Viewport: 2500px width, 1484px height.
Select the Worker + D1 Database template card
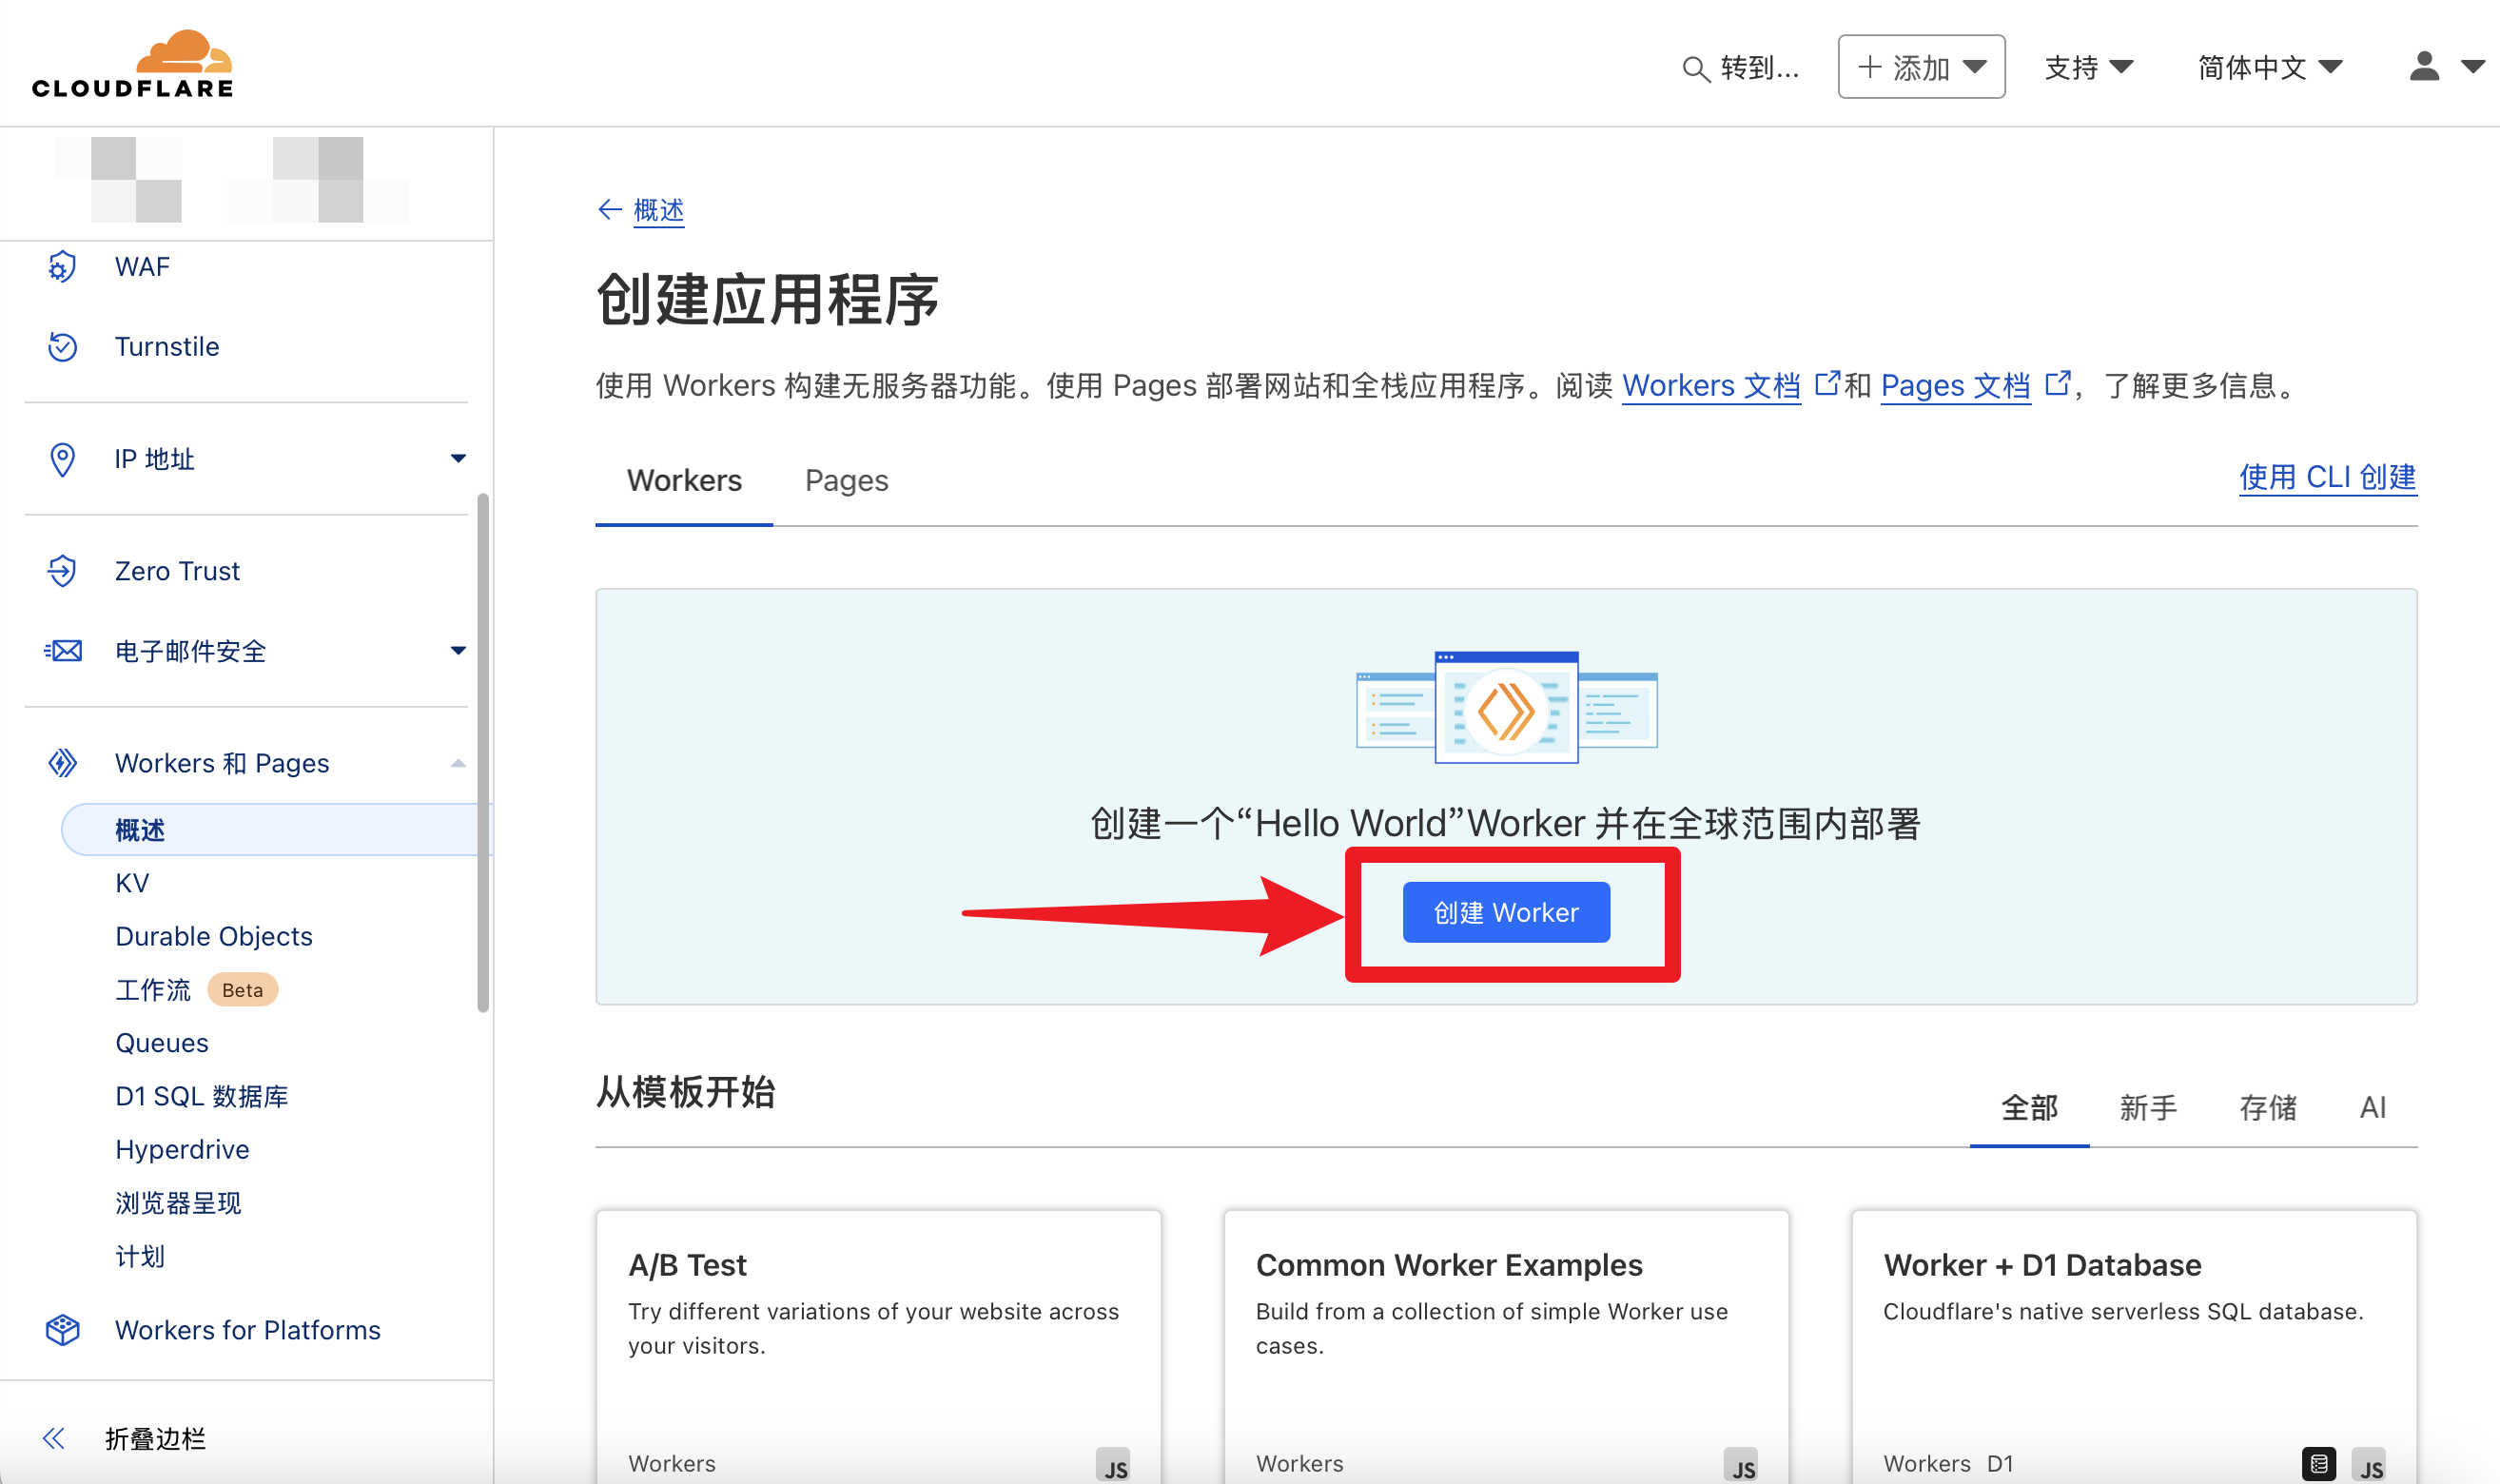click(2134, 1347)
